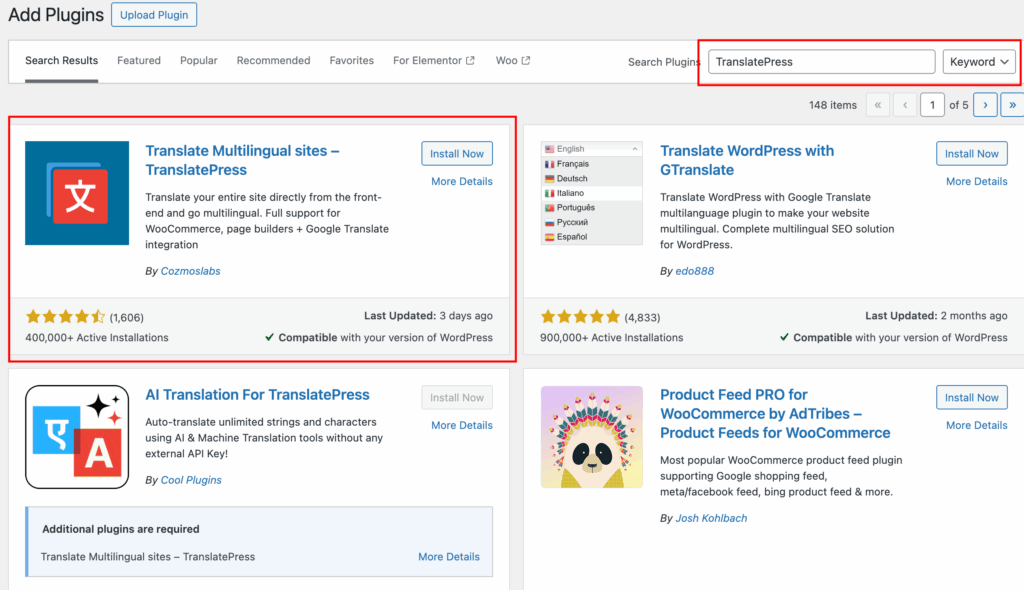Click the external link icon beside For Elementor
1024x590 pixels.
pos(468,60)
